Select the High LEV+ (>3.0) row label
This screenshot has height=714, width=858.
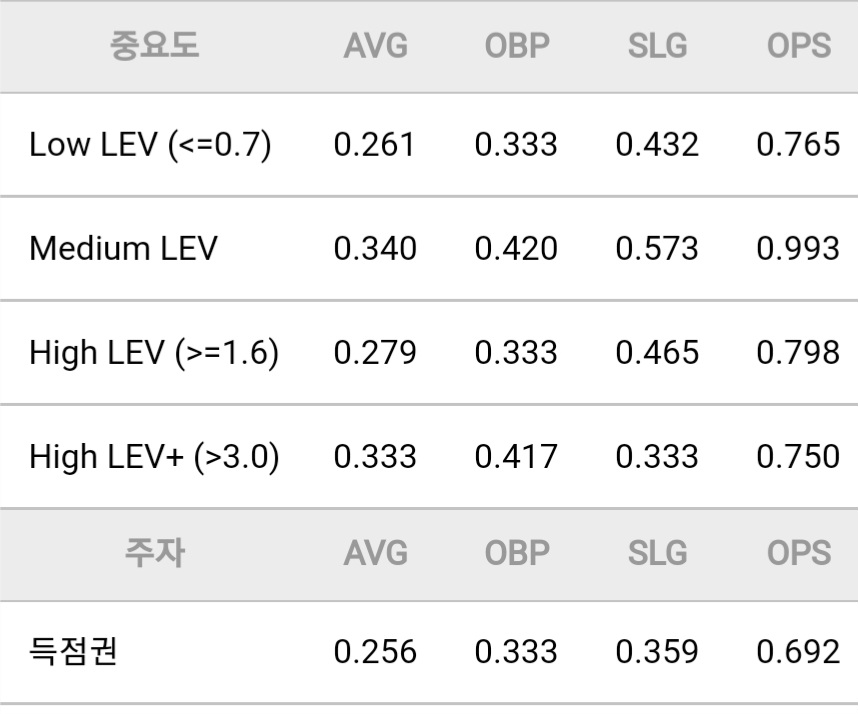pyautogui.click(x=154, y=456)
